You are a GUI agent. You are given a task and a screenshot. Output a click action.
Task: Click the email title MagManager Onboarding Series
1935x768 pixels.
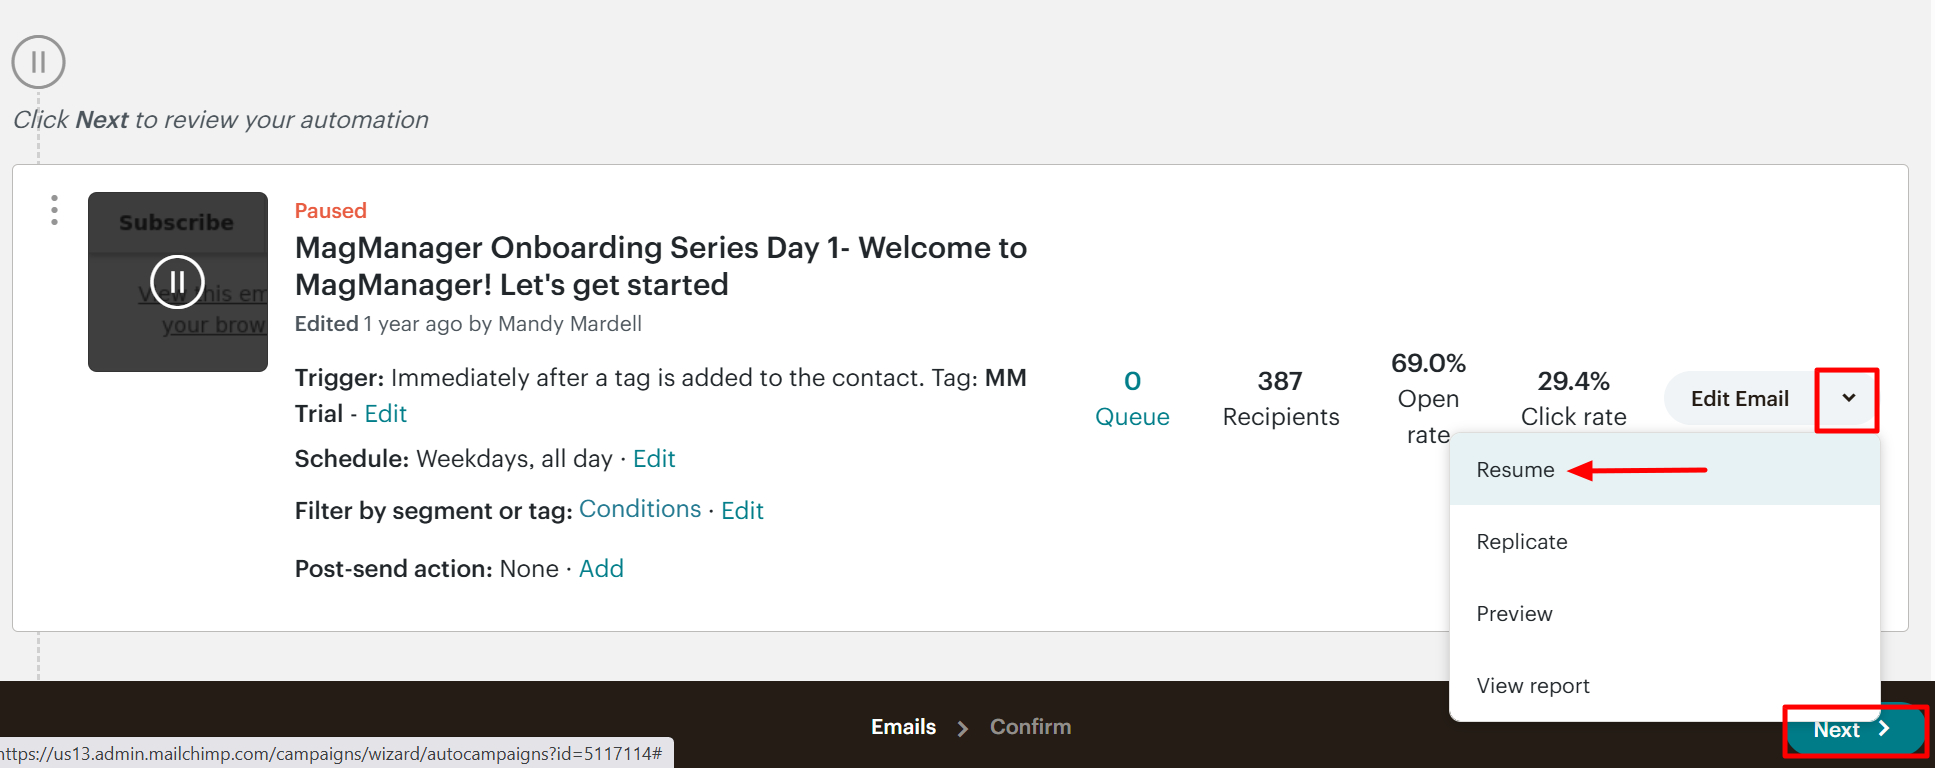(x=660, y=266)
